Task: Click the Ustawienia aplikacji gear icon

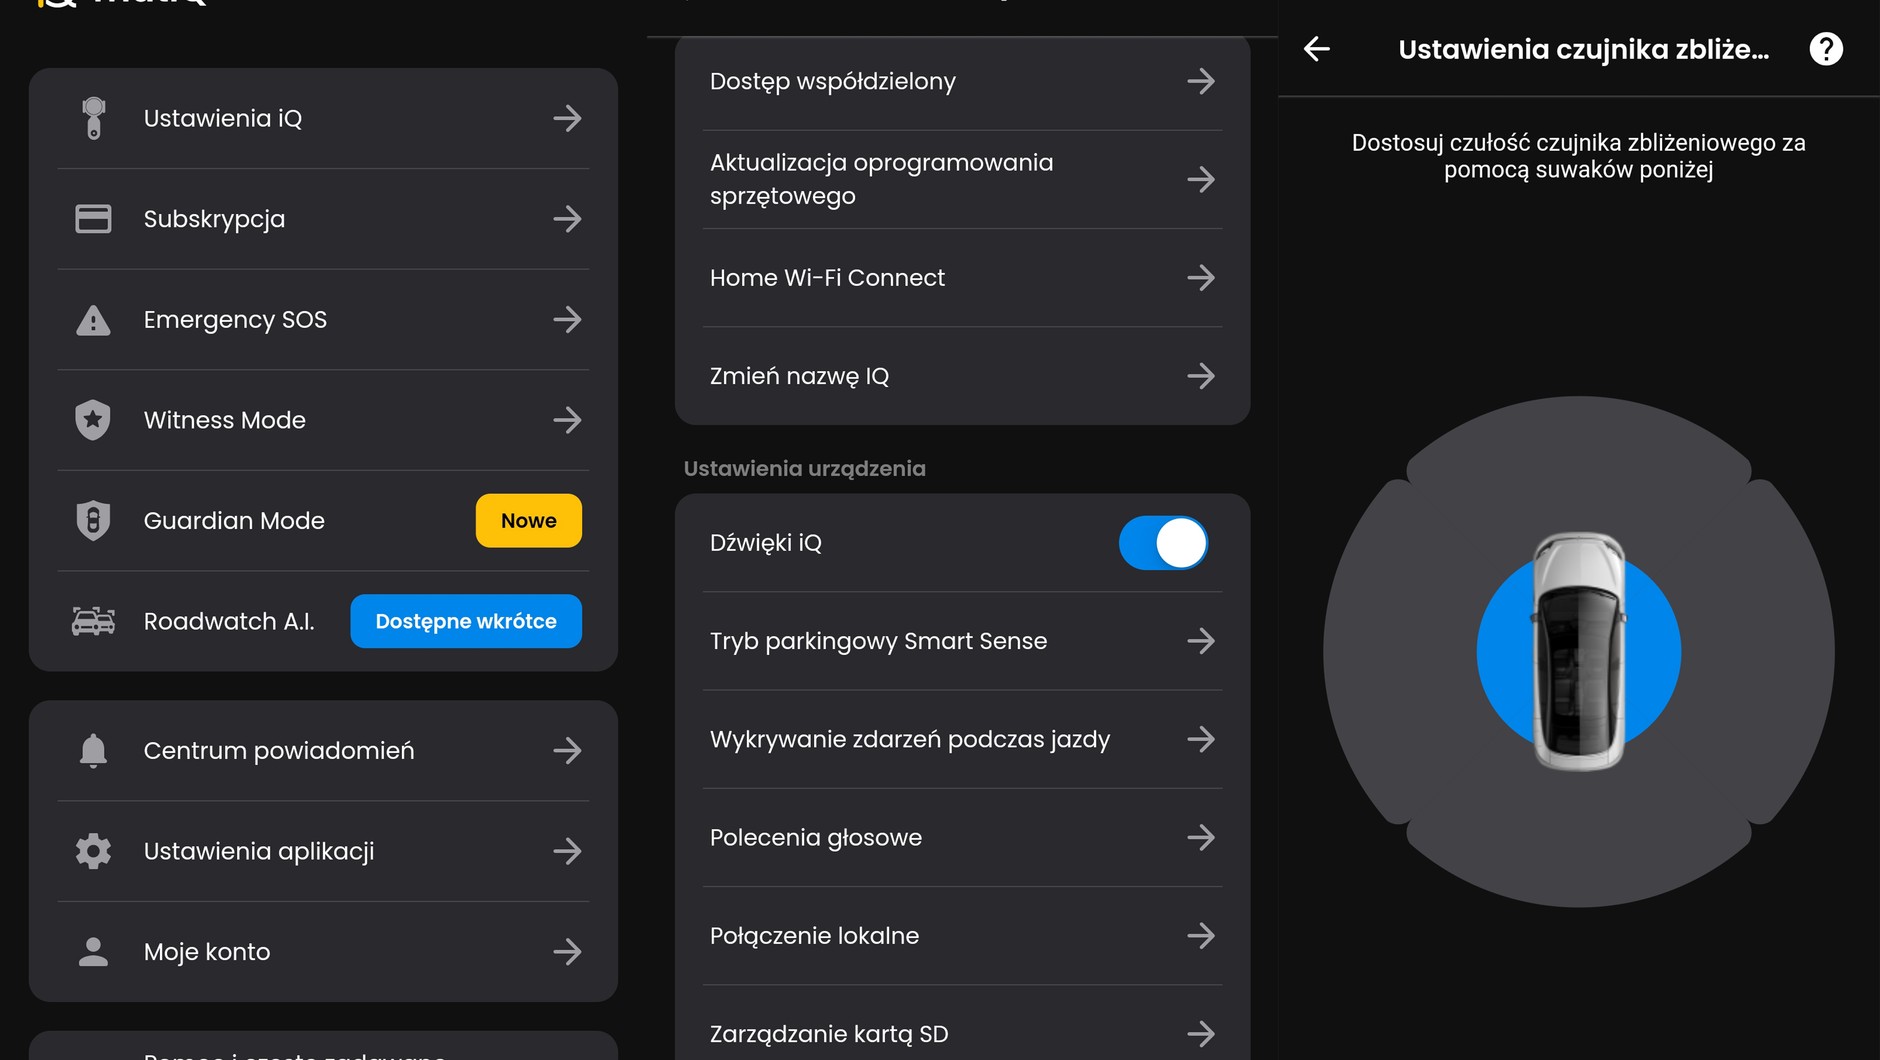Action: click(x=93, y=851)
